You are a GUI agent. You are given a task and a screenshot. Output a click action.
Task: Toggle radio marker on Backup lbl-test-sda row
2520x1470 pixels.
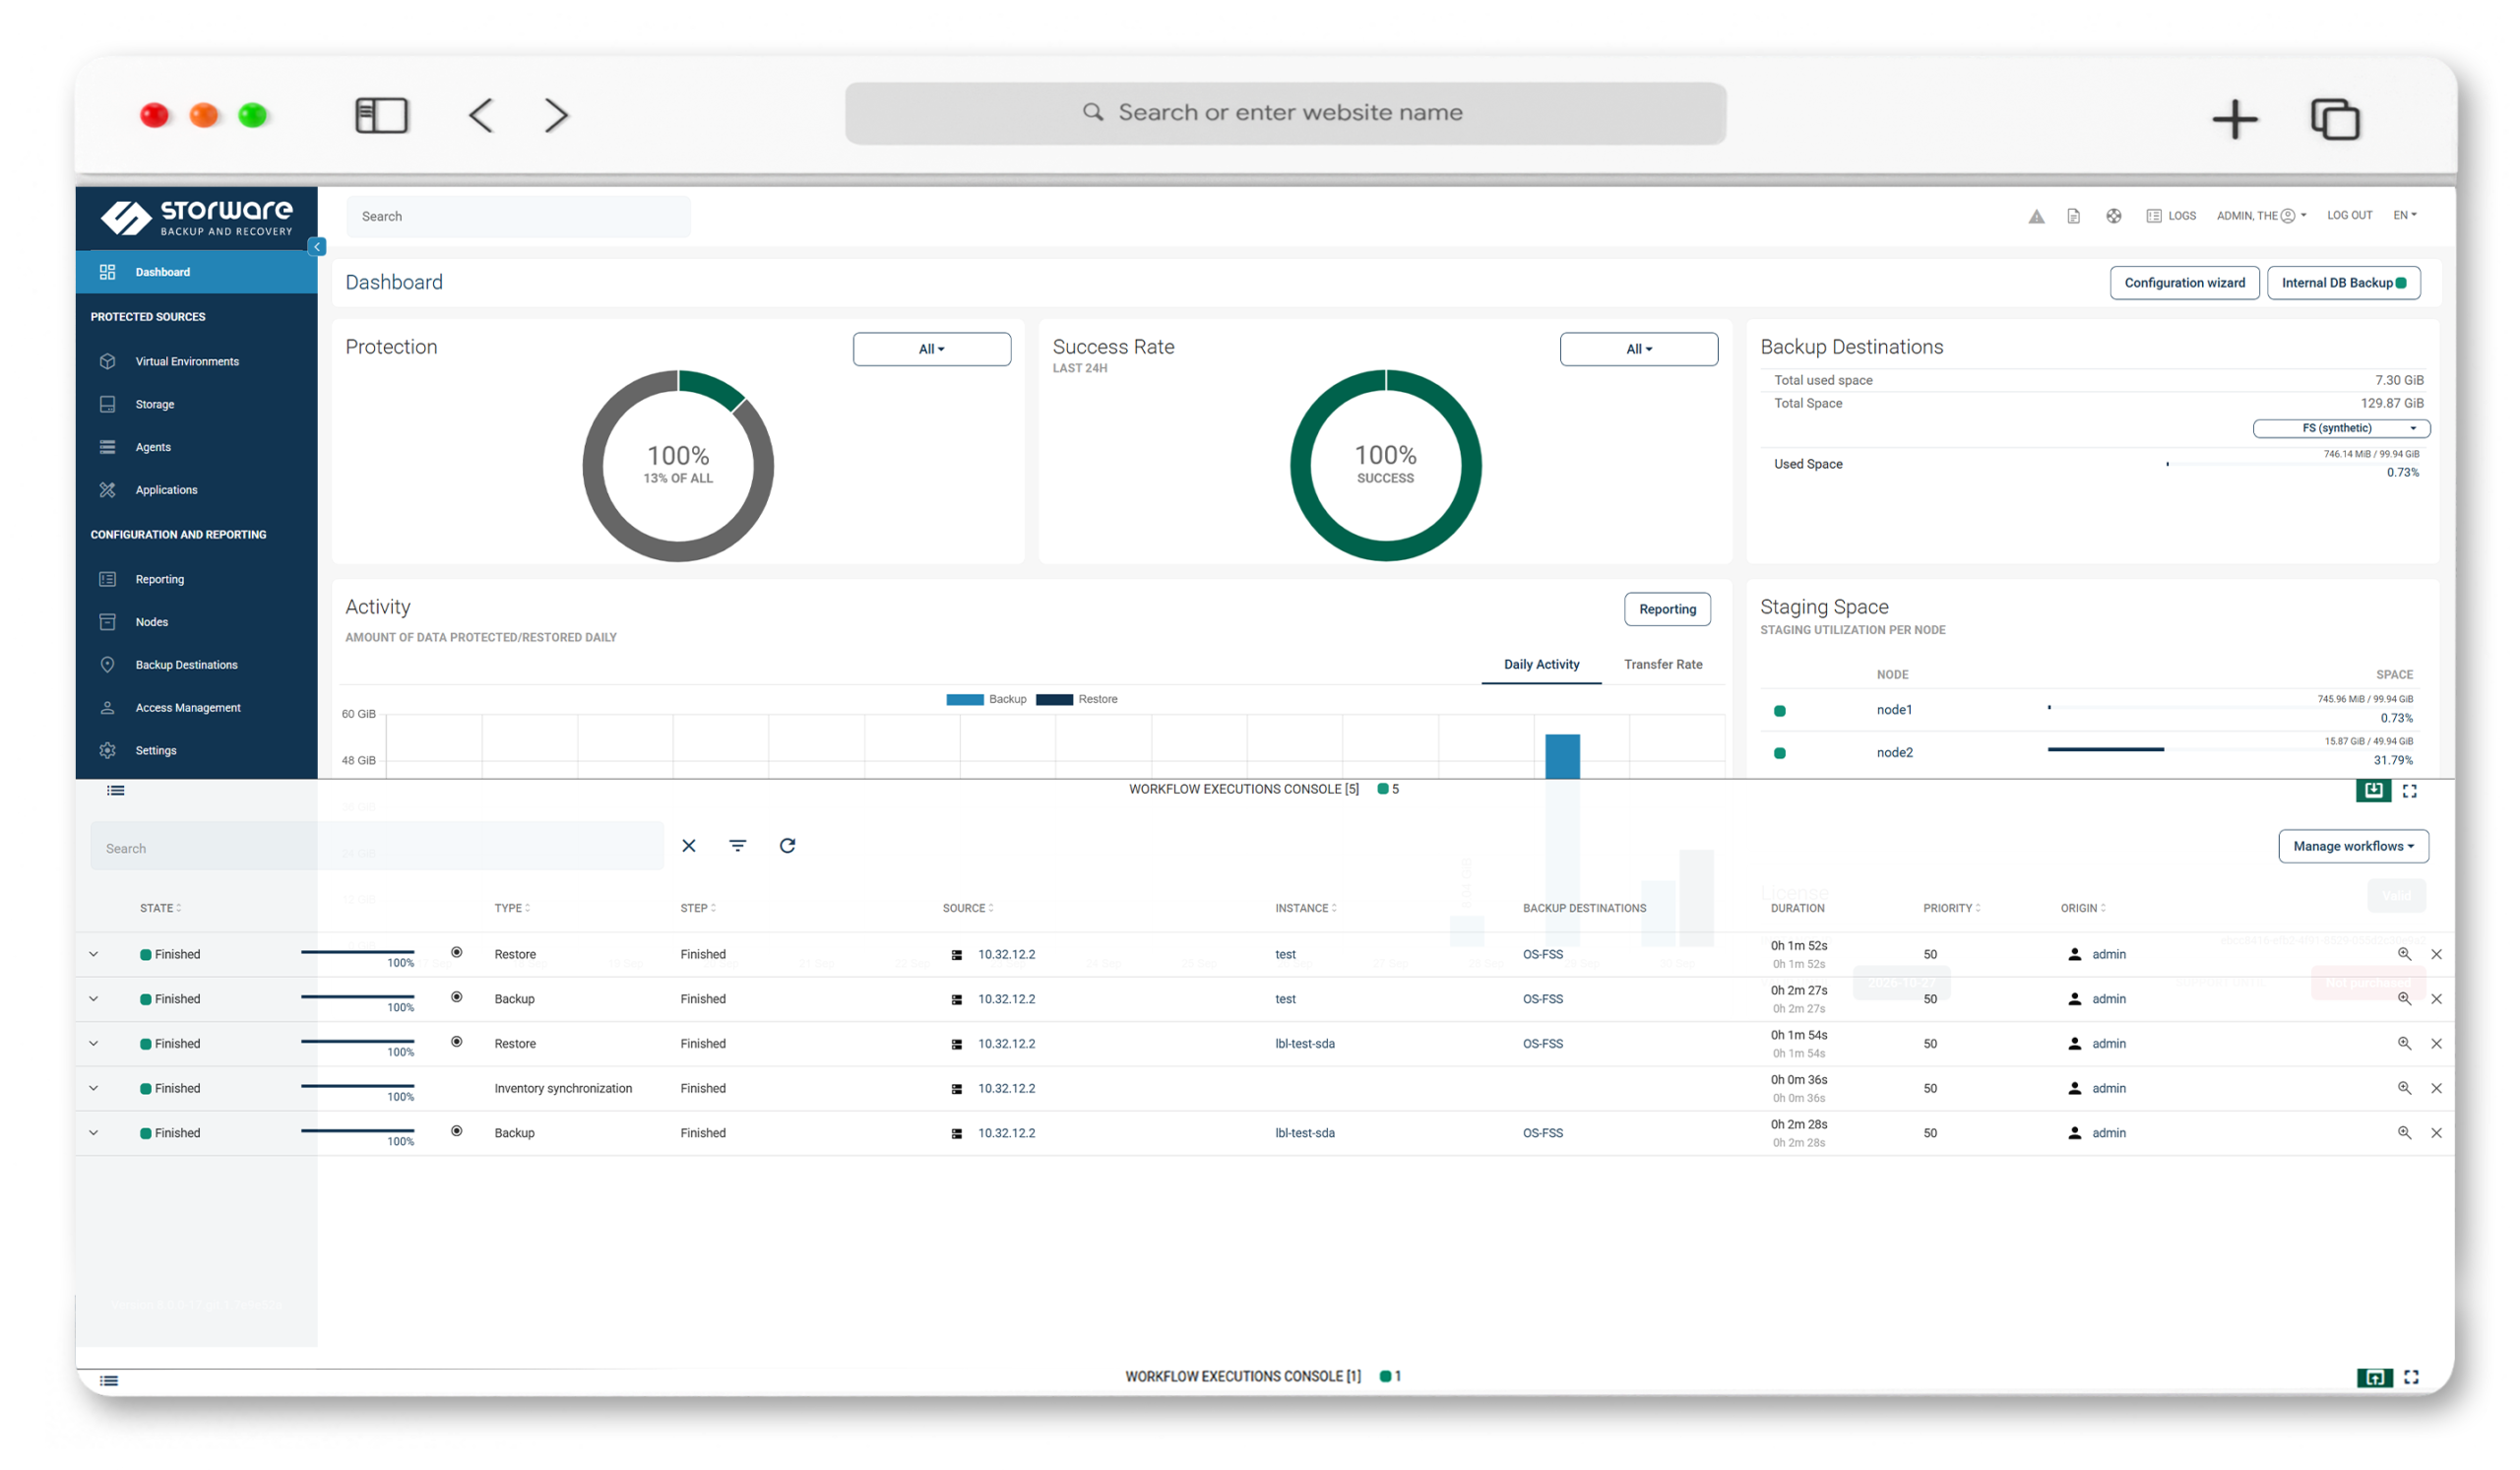457,1132
